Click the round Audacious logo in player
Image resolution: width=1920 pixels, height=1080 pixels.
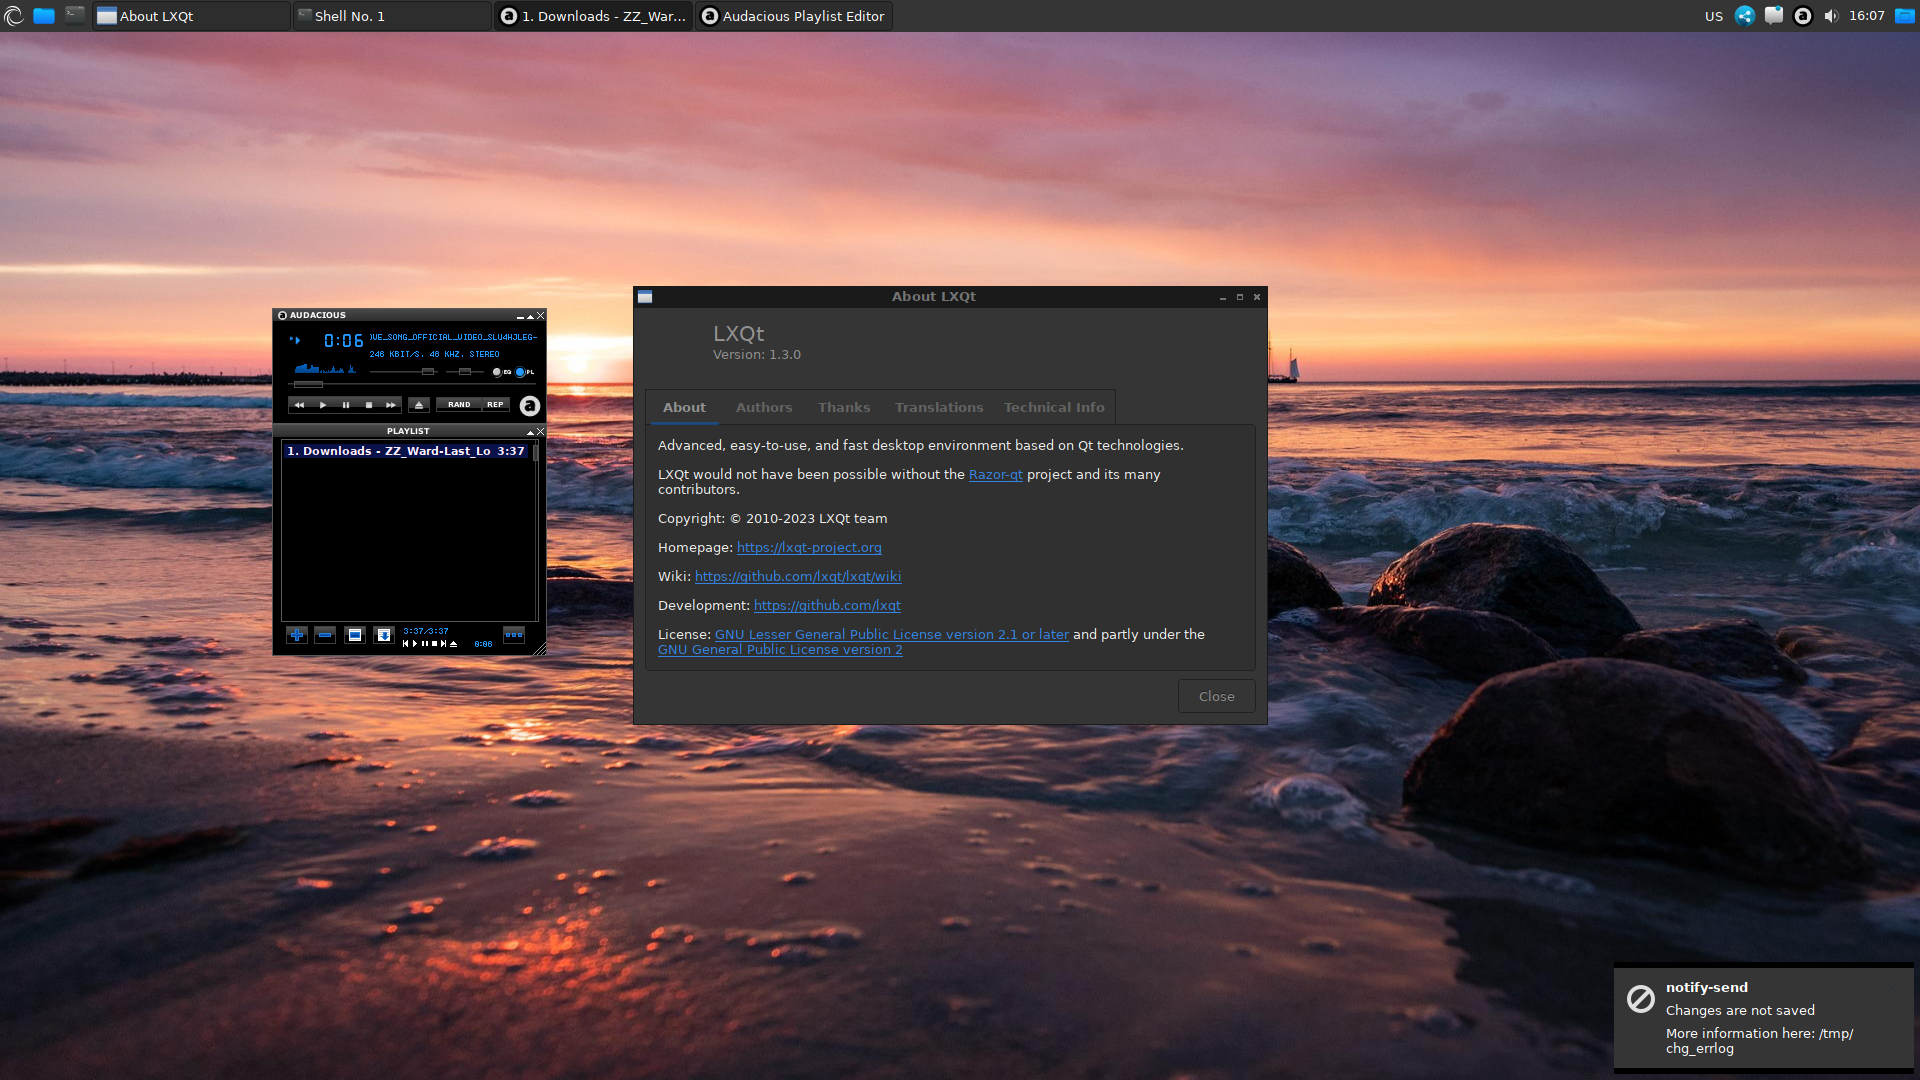pos(530,405)
